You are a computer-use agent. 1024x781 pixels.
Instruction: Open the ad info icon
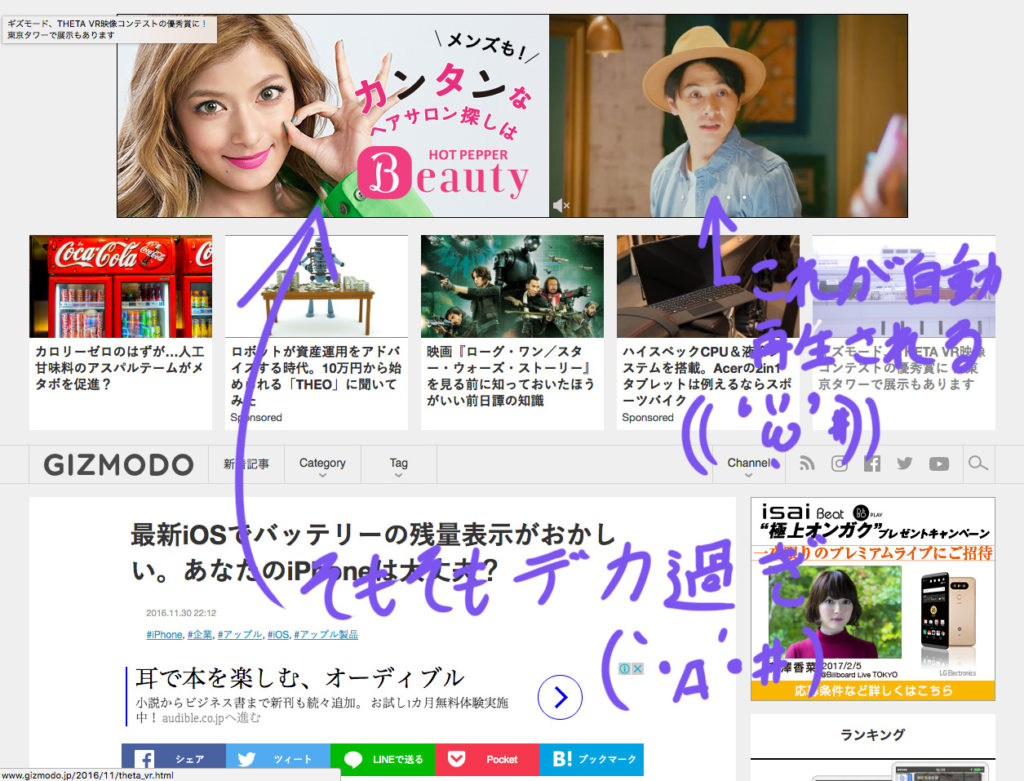click(624, 669)
